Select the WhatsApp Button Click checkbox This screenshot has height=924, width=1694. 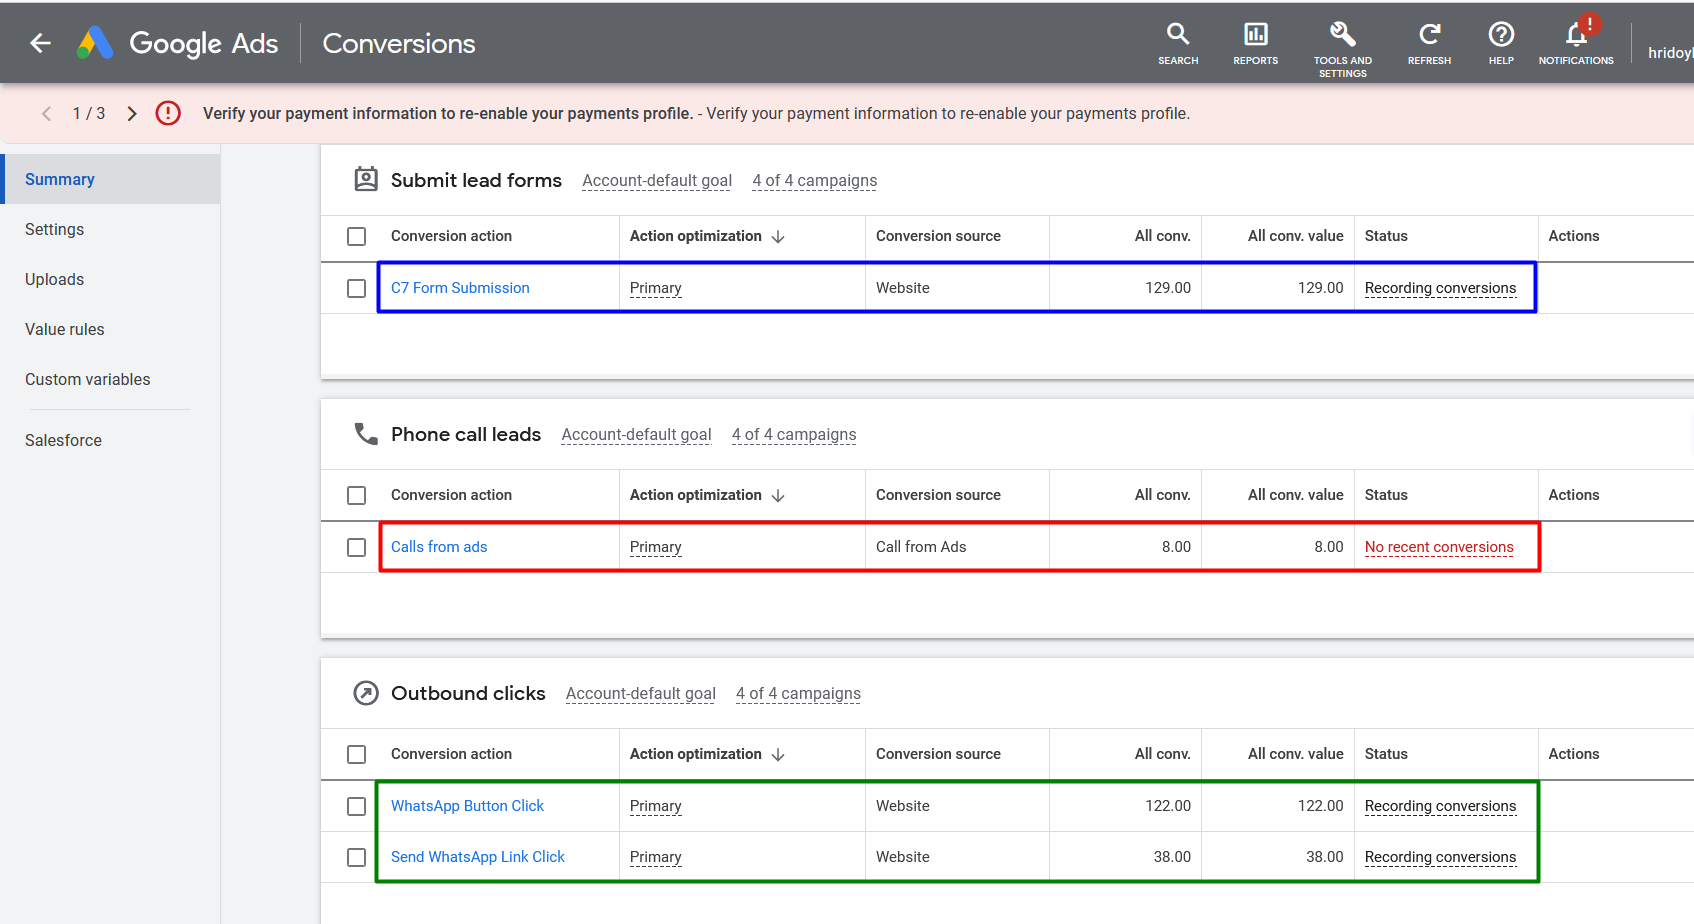356,806
